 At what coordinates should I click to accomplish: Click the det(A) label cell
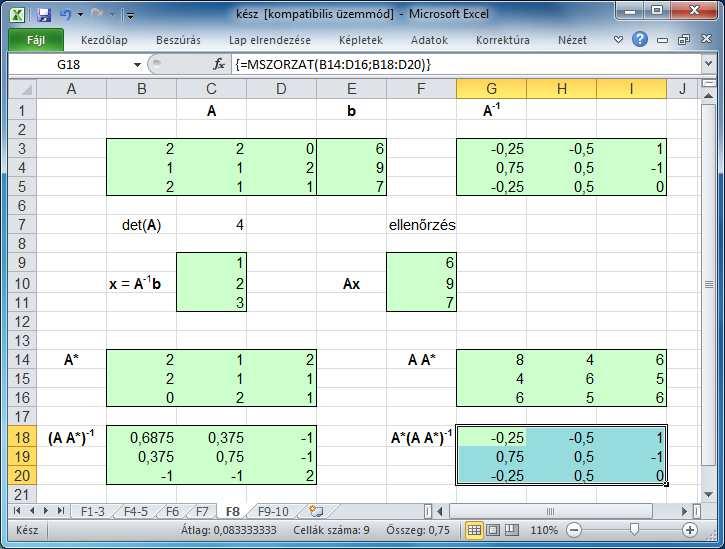141,225
